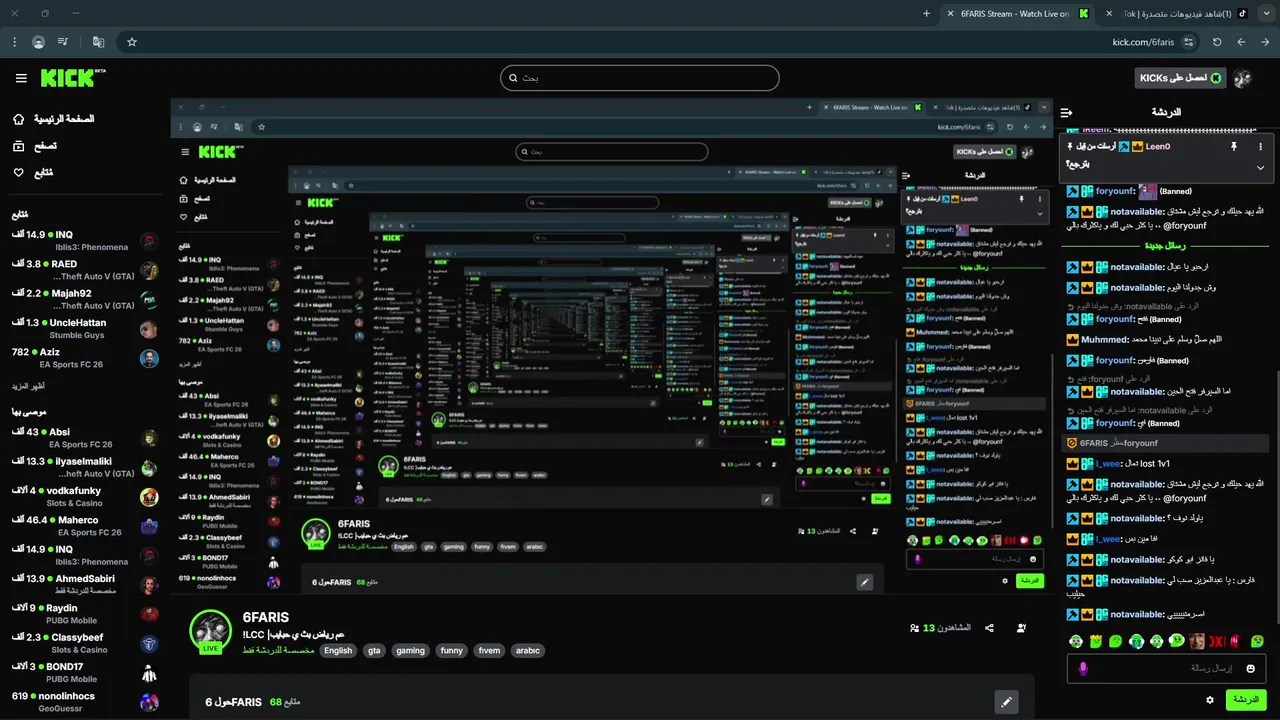Bookmark the page with the star icon
1280x720 pixels.
point(131,42)
